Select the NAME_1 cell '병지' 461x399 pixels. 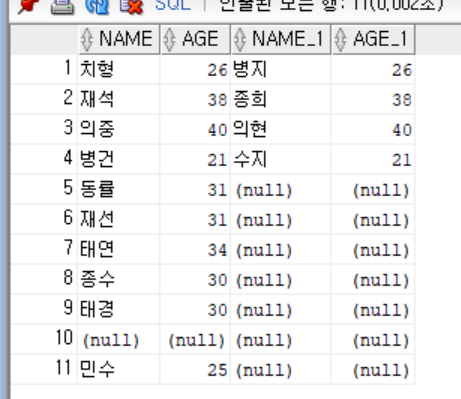(281, 69)
